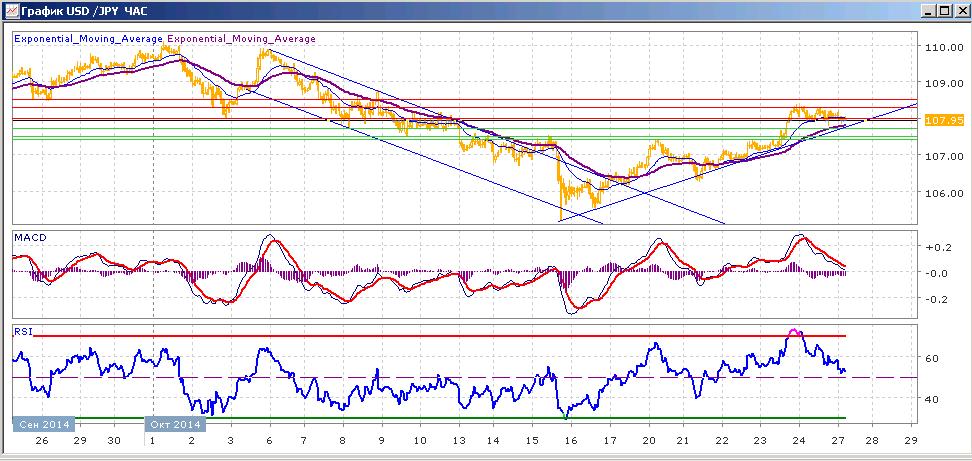Click date 27 on the time axis
972x461 pixels.
pyautogui.click(x=837, y=441)
